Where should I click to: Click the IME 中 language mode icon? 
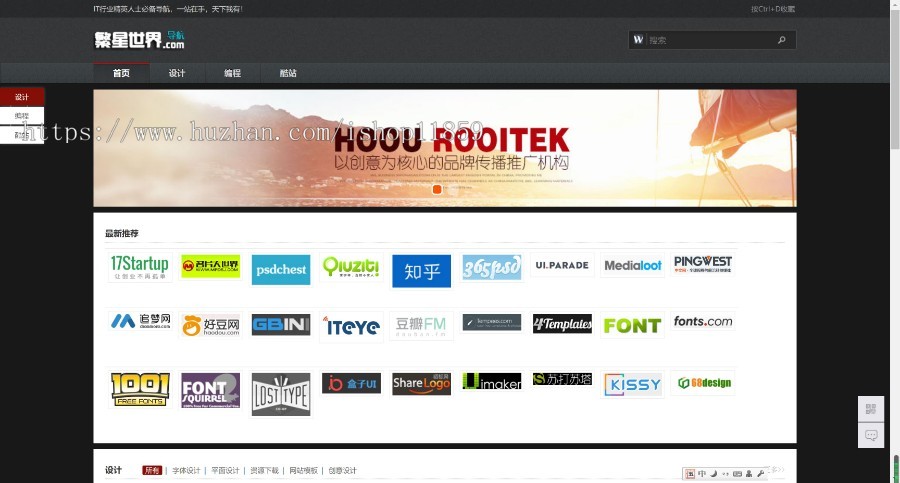[x=701, y=474]
